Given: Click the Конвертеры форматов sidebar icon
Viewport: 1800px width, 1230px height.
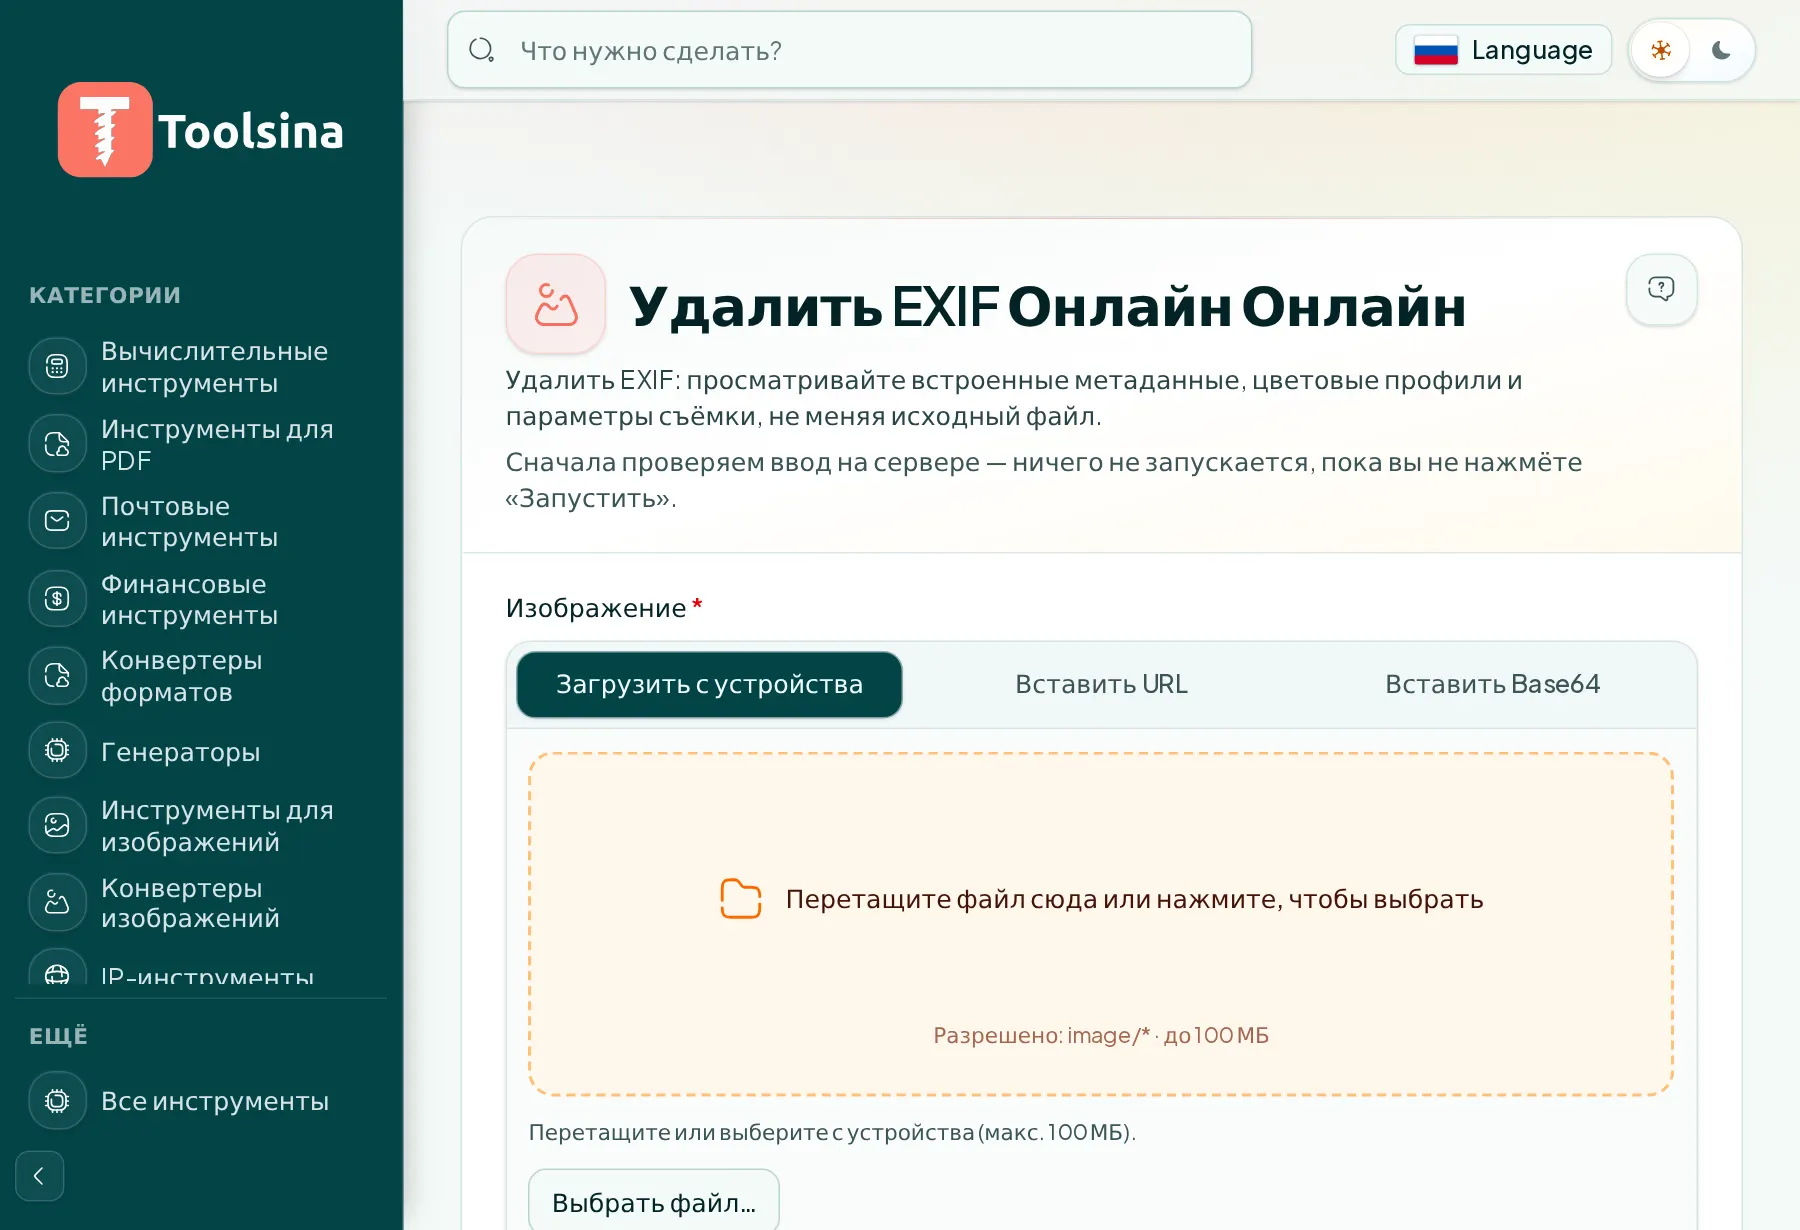Looking at the screenshot, I should [x=57, y=676].
